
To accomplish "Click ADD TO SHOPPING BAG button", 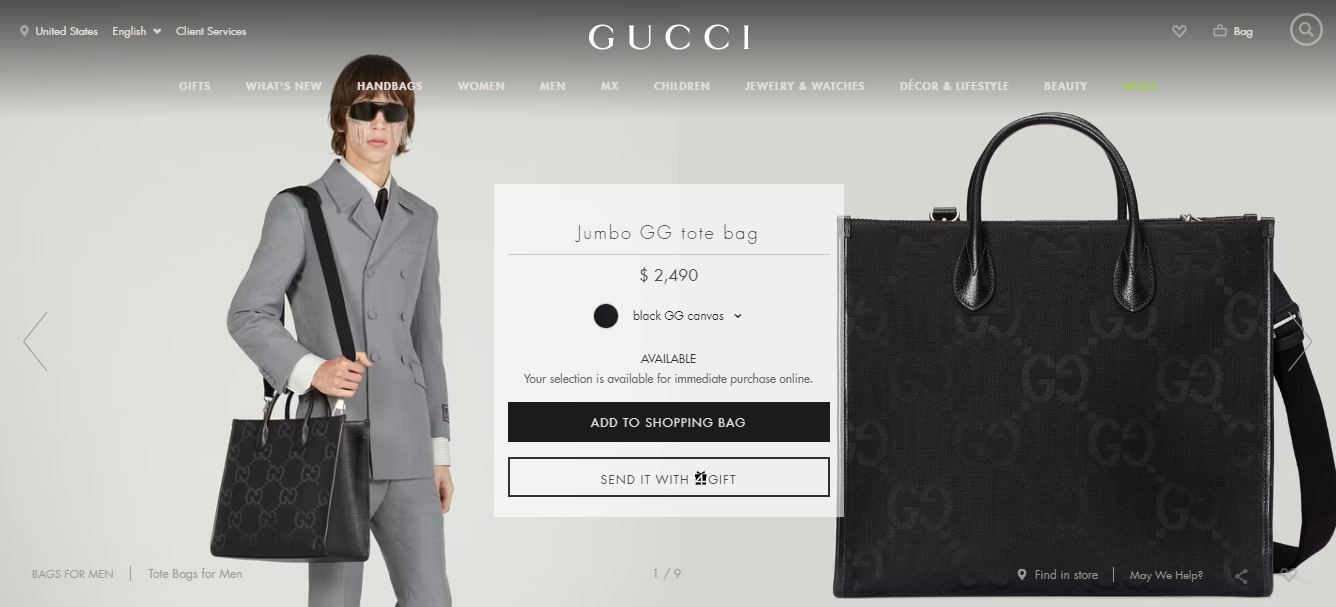I will click(668, 422).
